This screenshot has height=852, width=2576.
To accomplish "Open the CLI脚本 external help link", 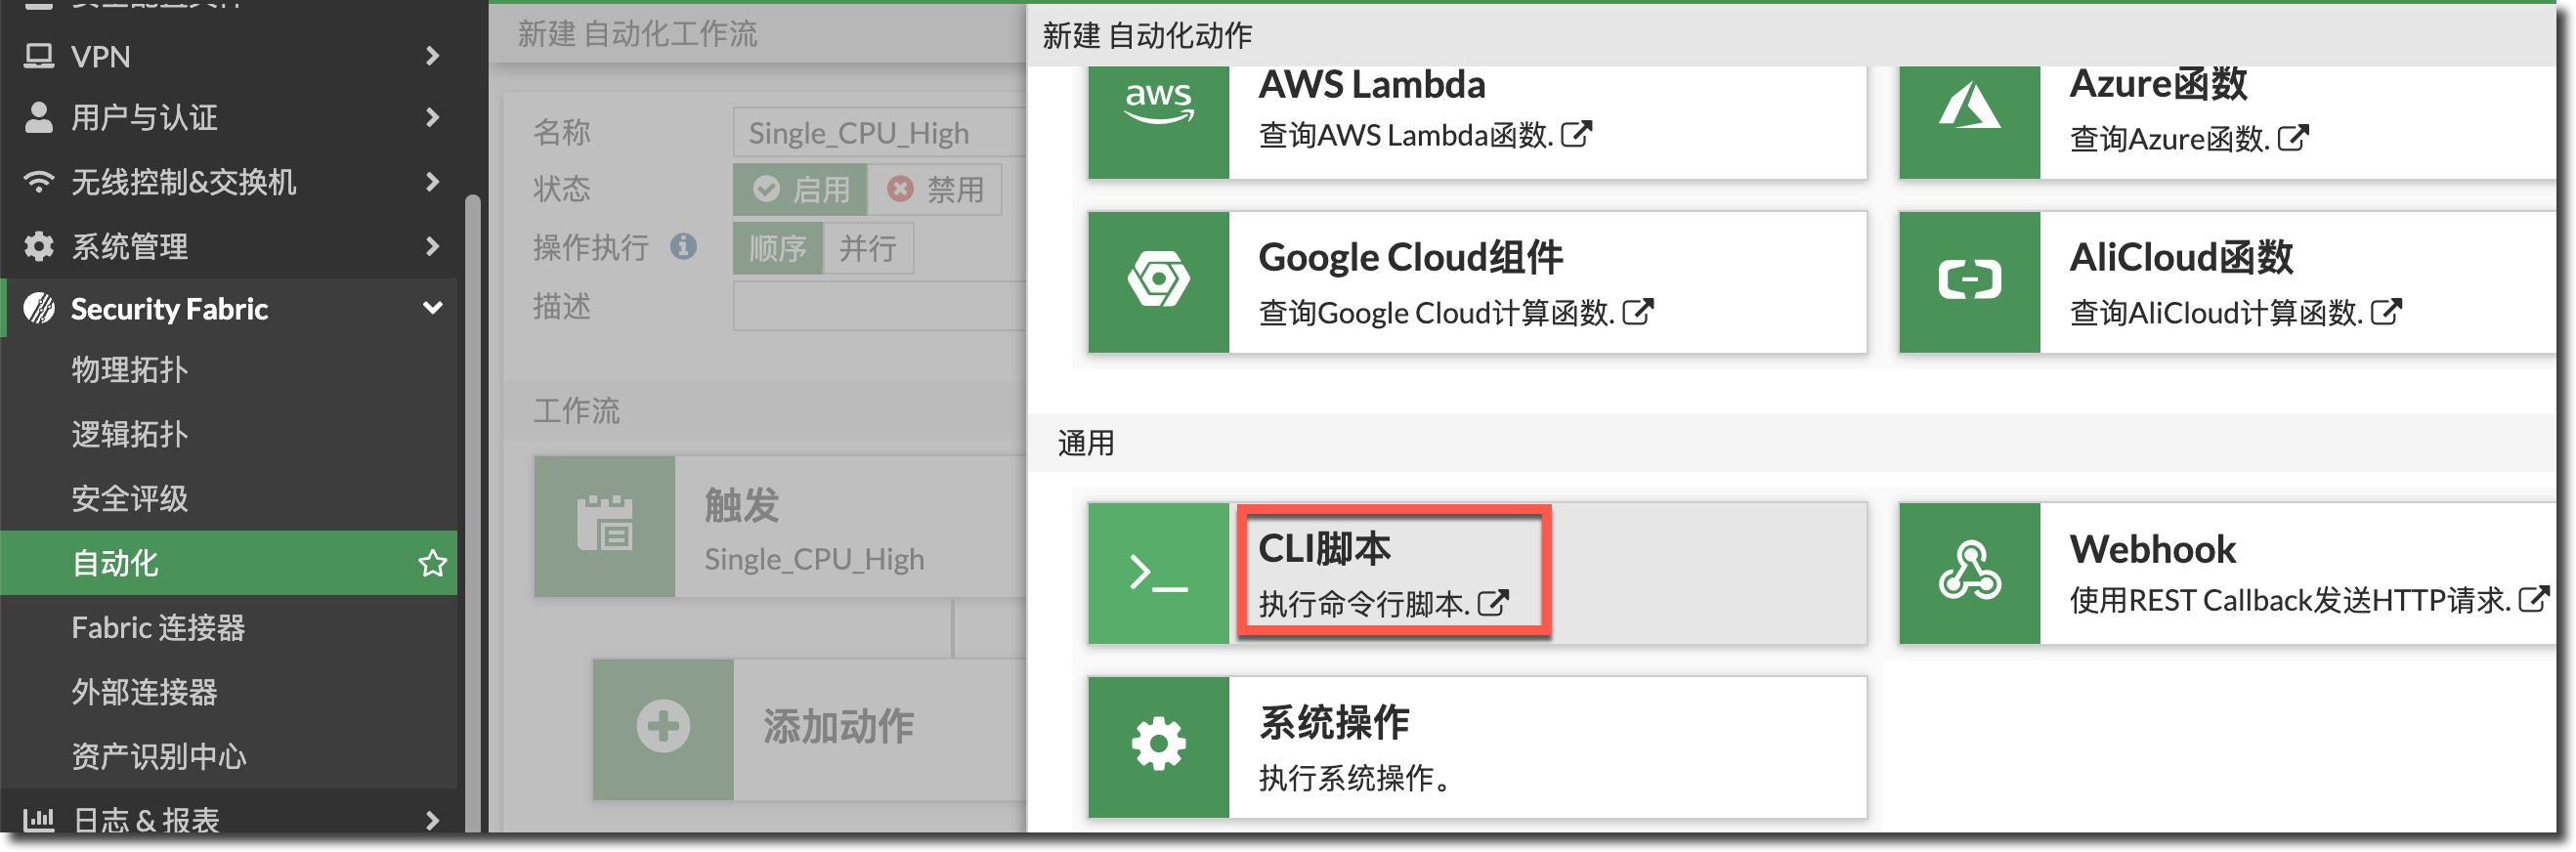I will point(1493,603).
